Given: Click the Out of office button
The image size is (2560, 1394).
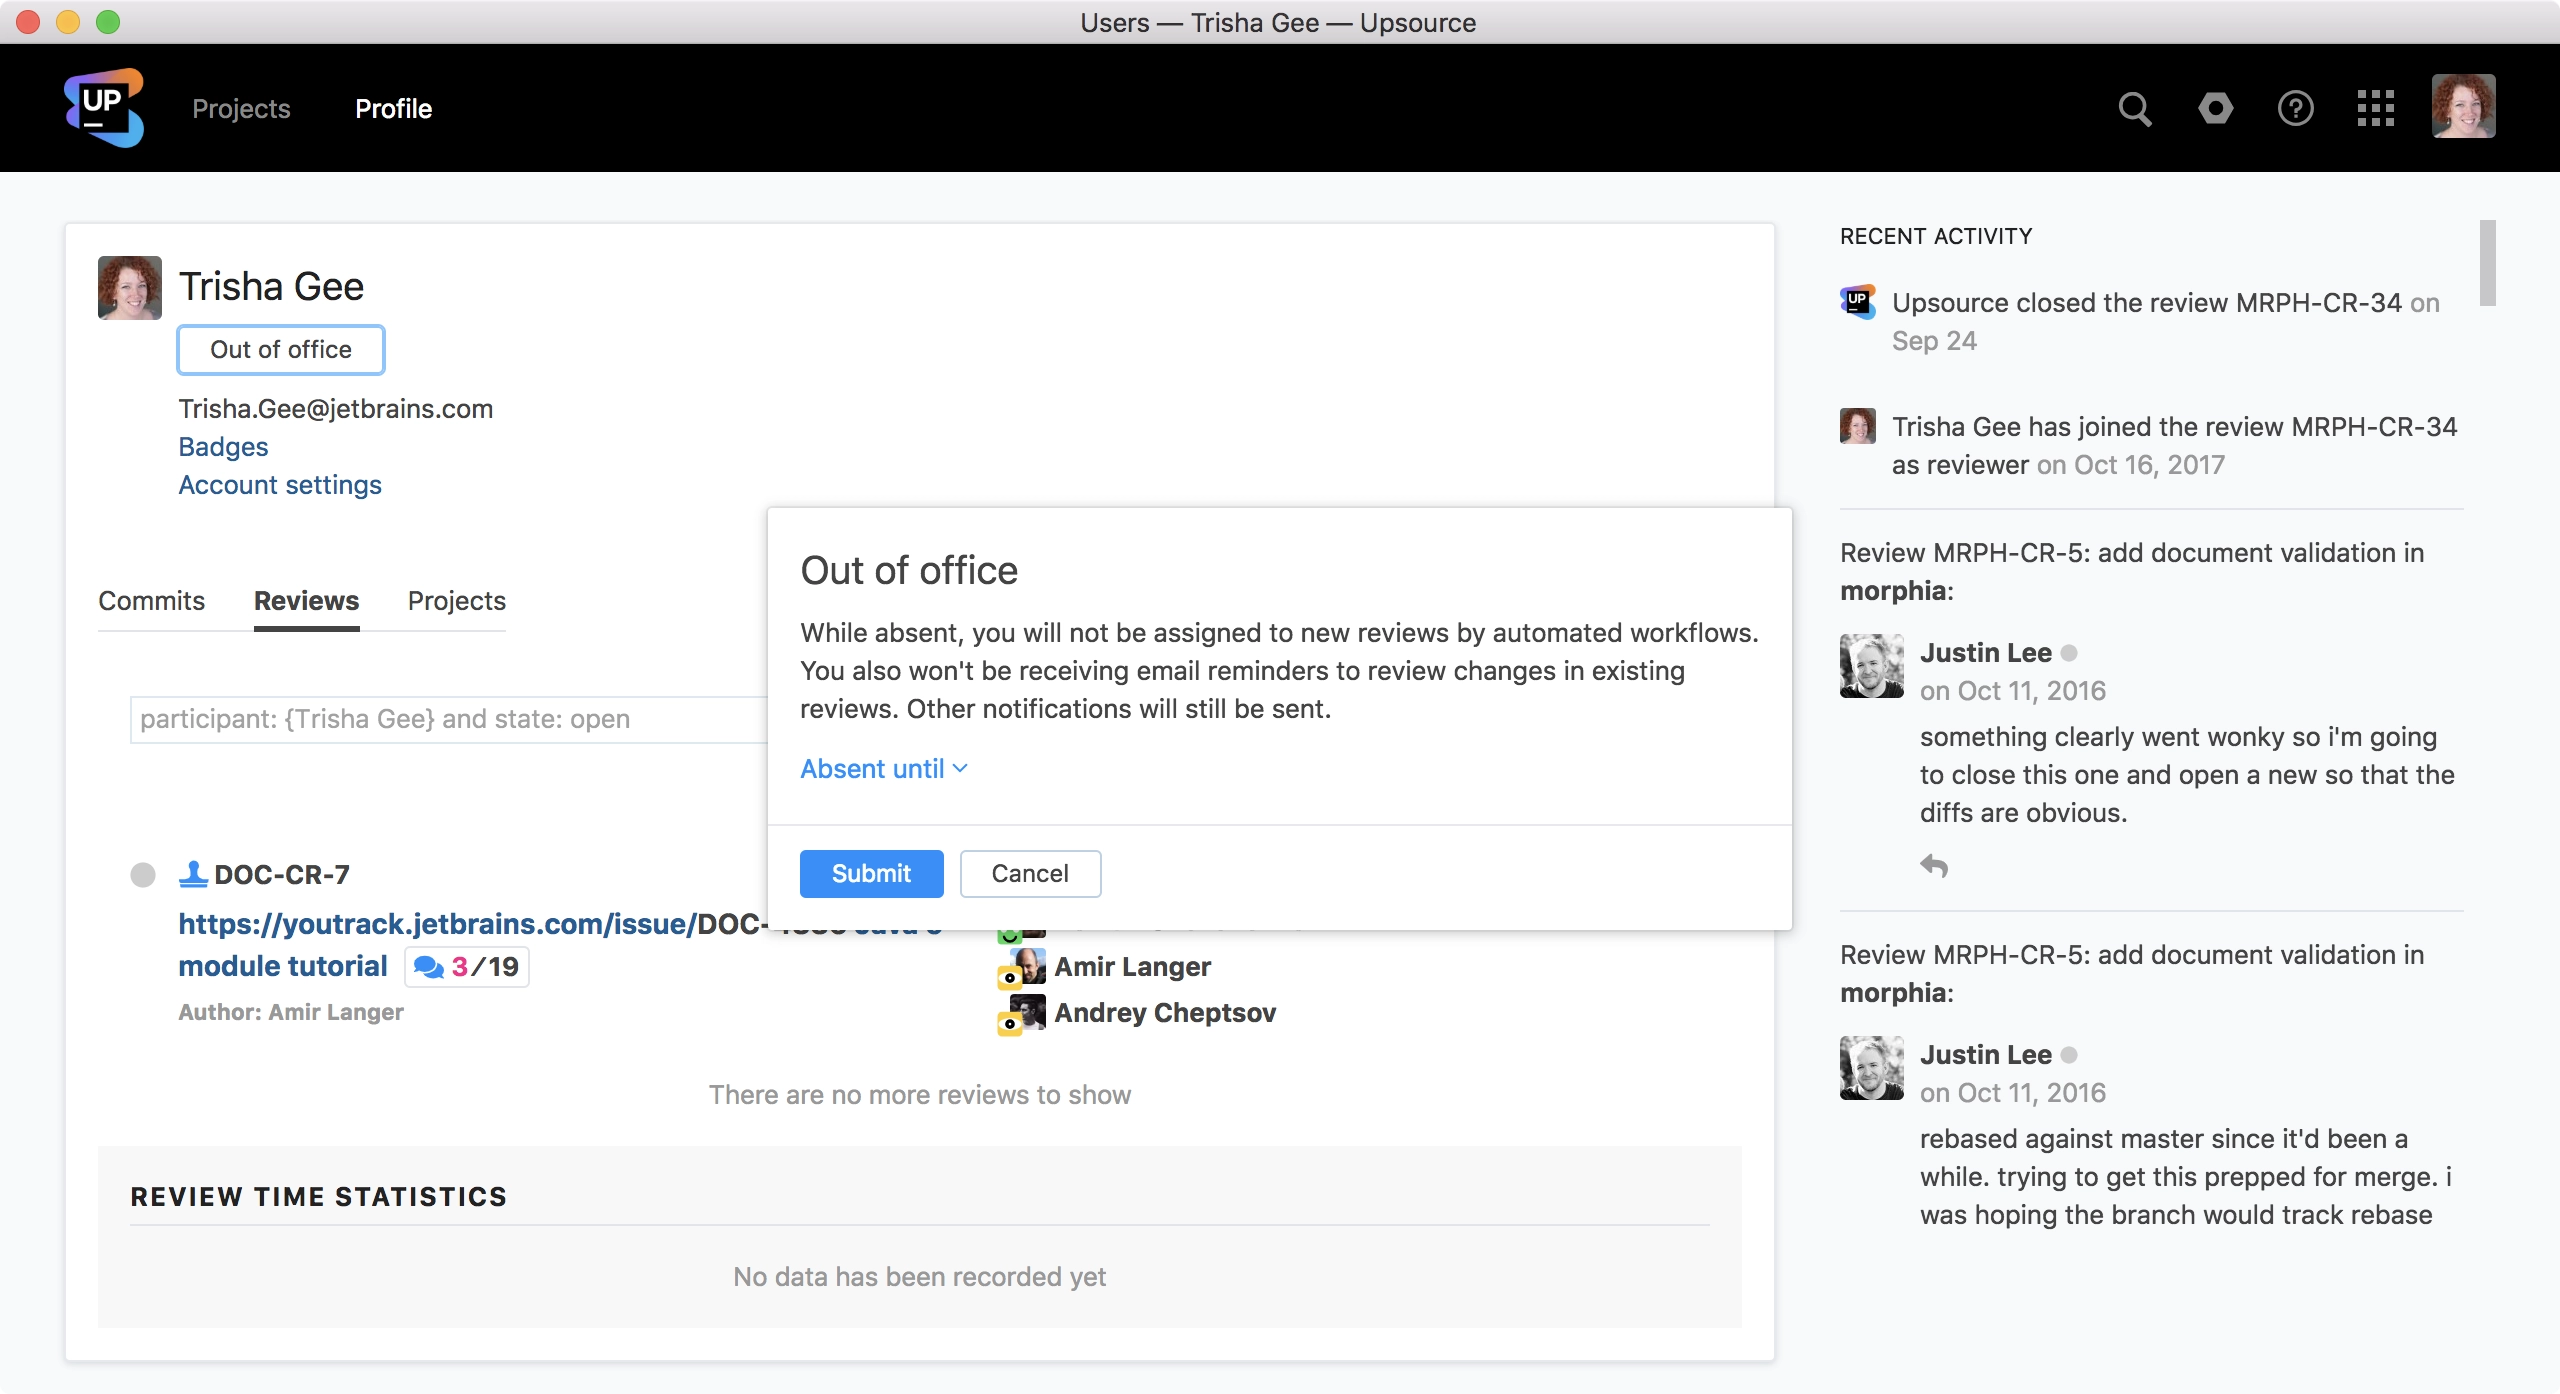Looking at the screenshot, I should (x=281, y=350).
